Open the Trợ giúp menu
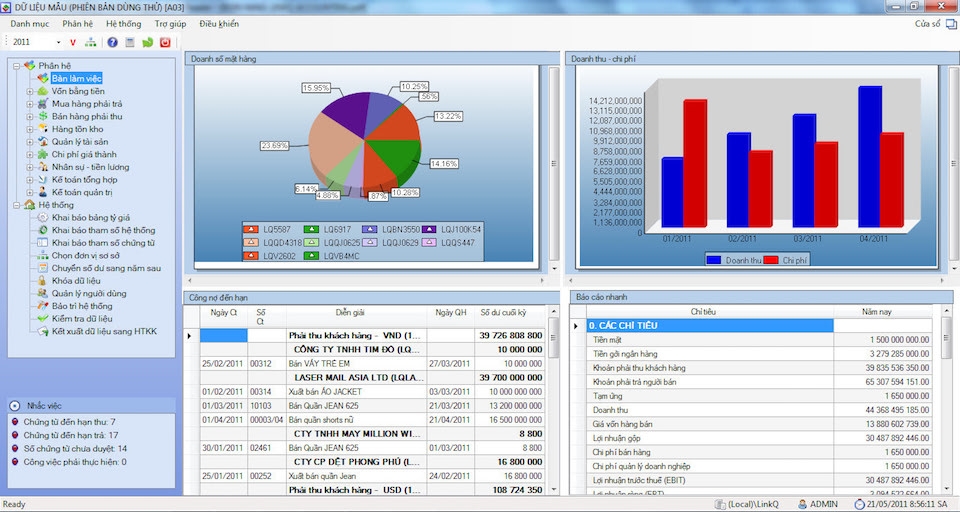This screenshot has width=960, height=512. pyautogui.click(x=170, y=23)
